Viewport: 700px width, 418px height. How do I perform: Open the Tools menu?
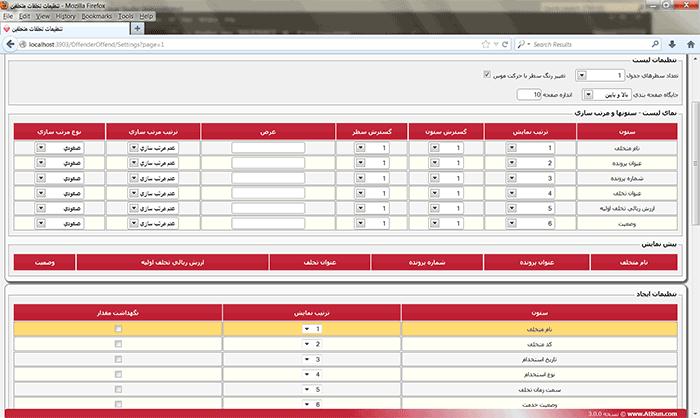click(125, 16)
